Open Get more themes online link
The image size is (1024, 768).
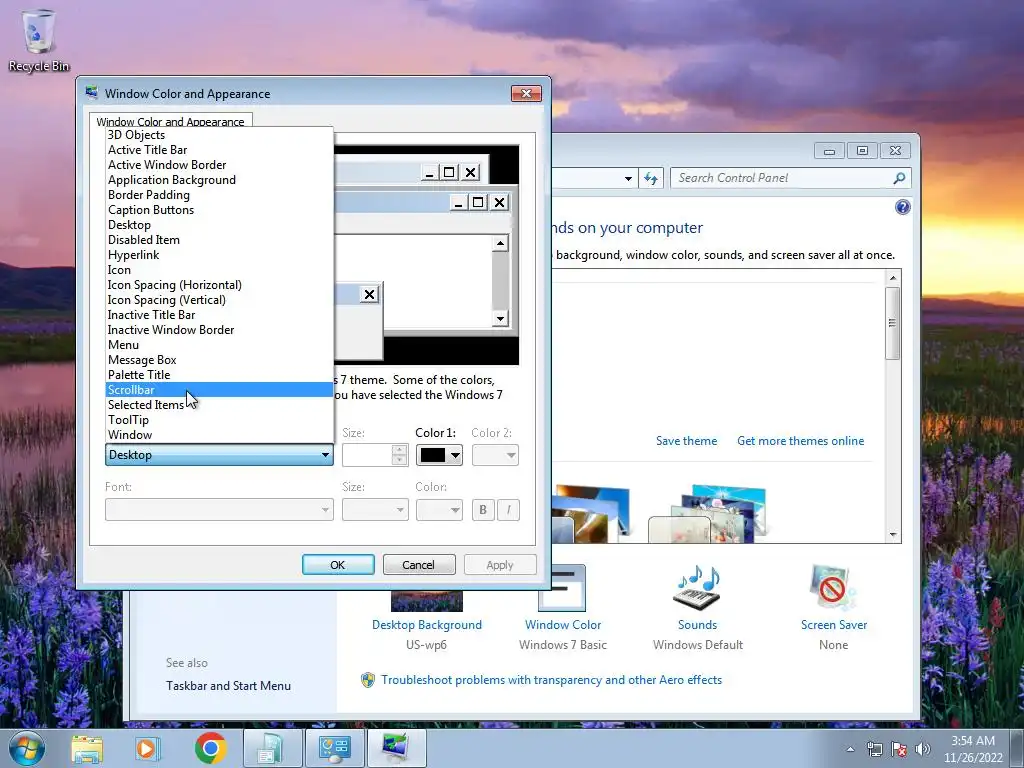[801, 441]
